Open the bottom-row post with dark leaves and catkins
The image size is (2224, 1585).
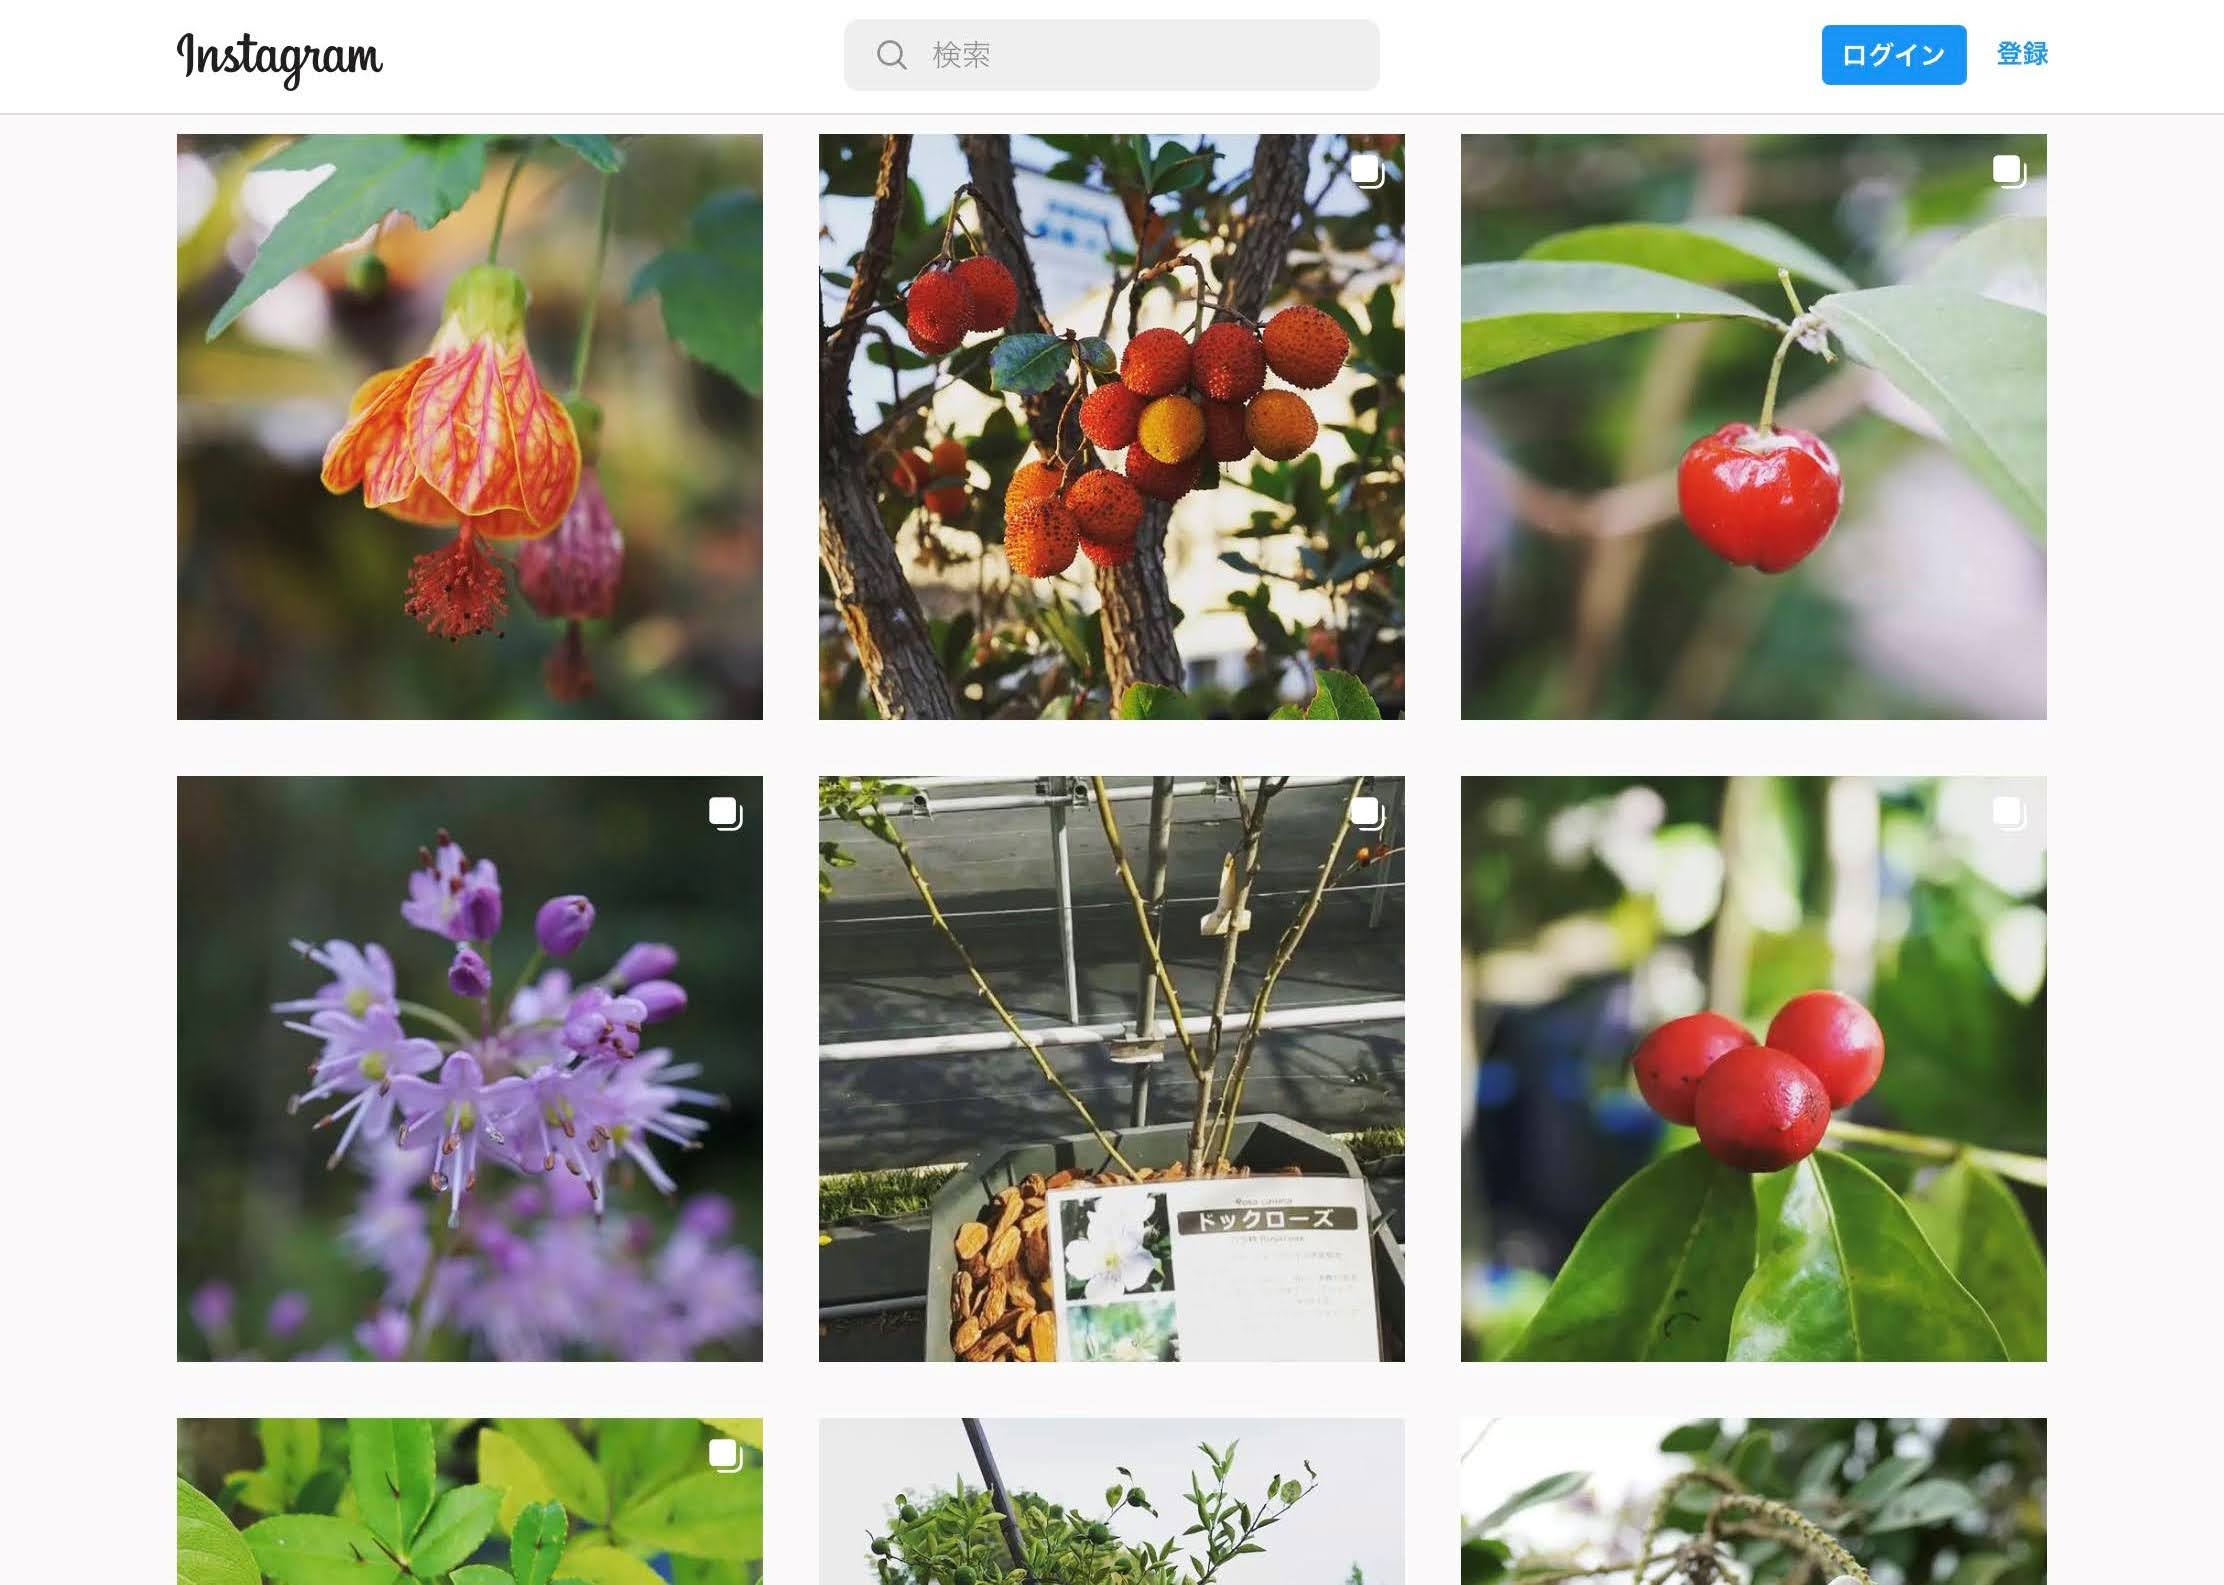pos(1753,1501)
